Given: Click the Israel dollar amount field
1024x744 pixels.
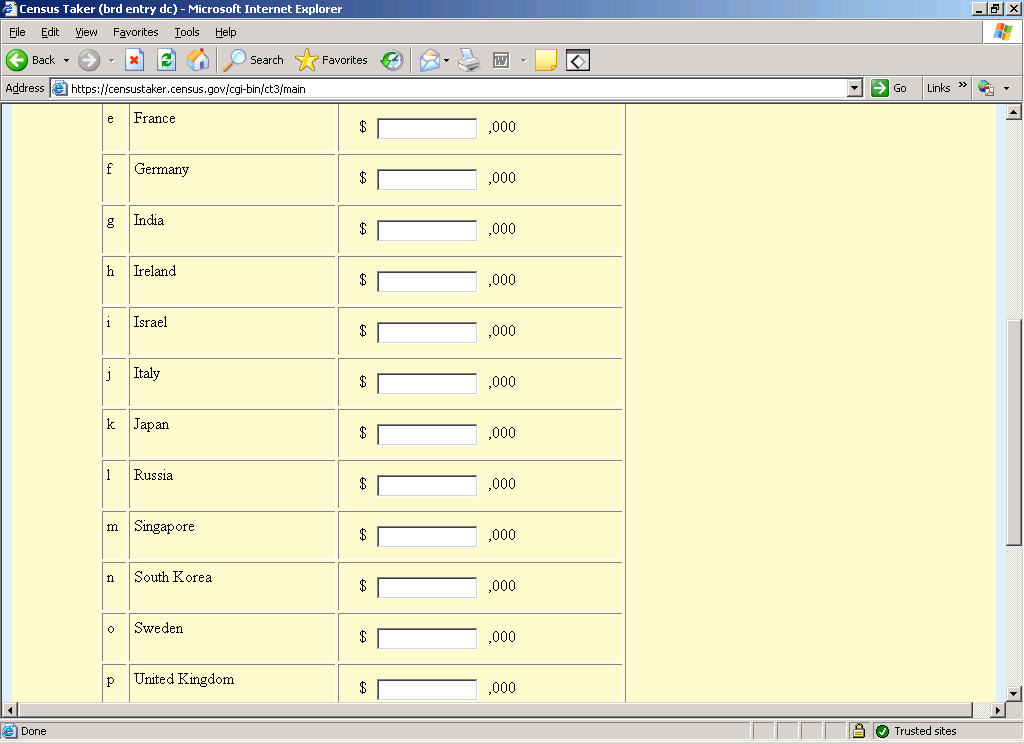Looking at the screenshot, I should [427, 332].
